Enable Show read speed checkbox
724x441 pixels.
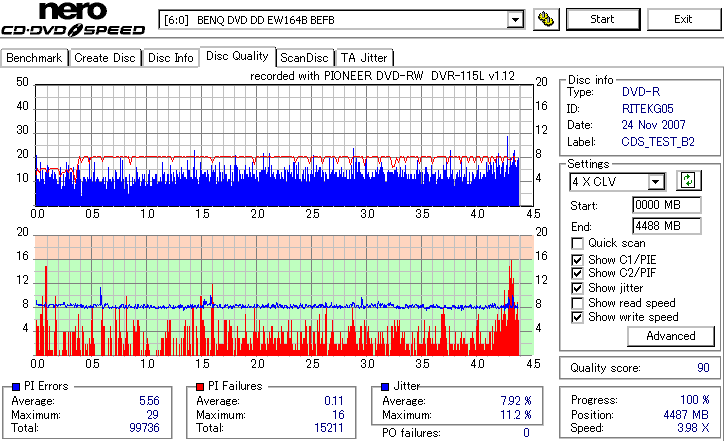coord(577,303)
